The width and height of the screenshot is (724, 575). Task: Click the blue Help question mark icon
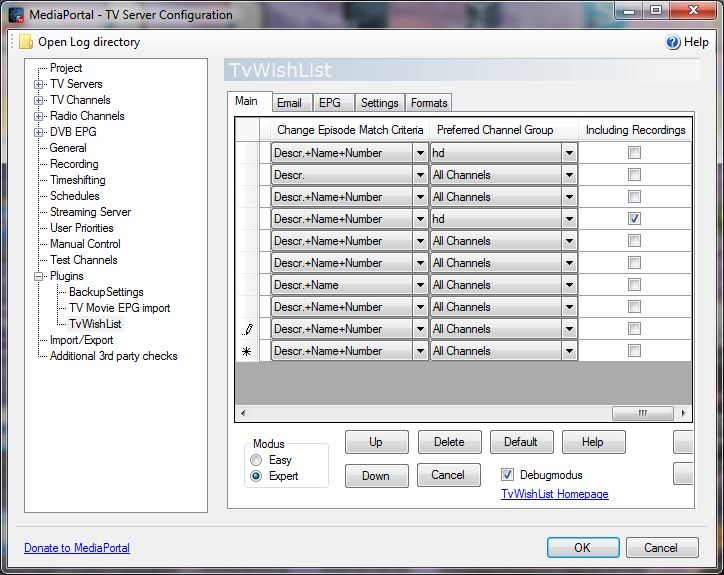[x=673, y=42]
